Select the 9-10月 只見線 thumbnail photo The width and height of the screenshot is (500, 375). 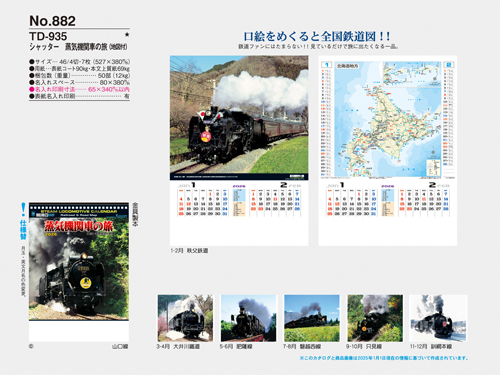tap(375, 318)
